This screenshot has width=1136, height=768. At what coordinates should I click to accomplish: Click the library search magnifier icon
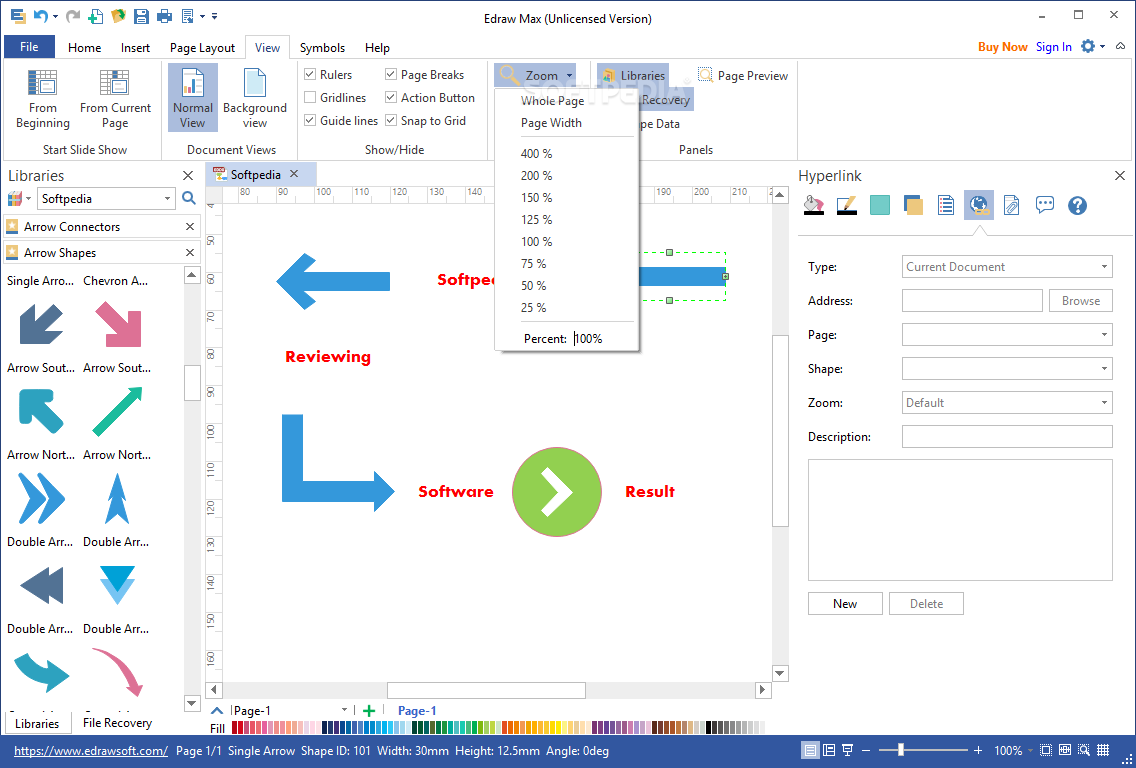coord(189,198)
